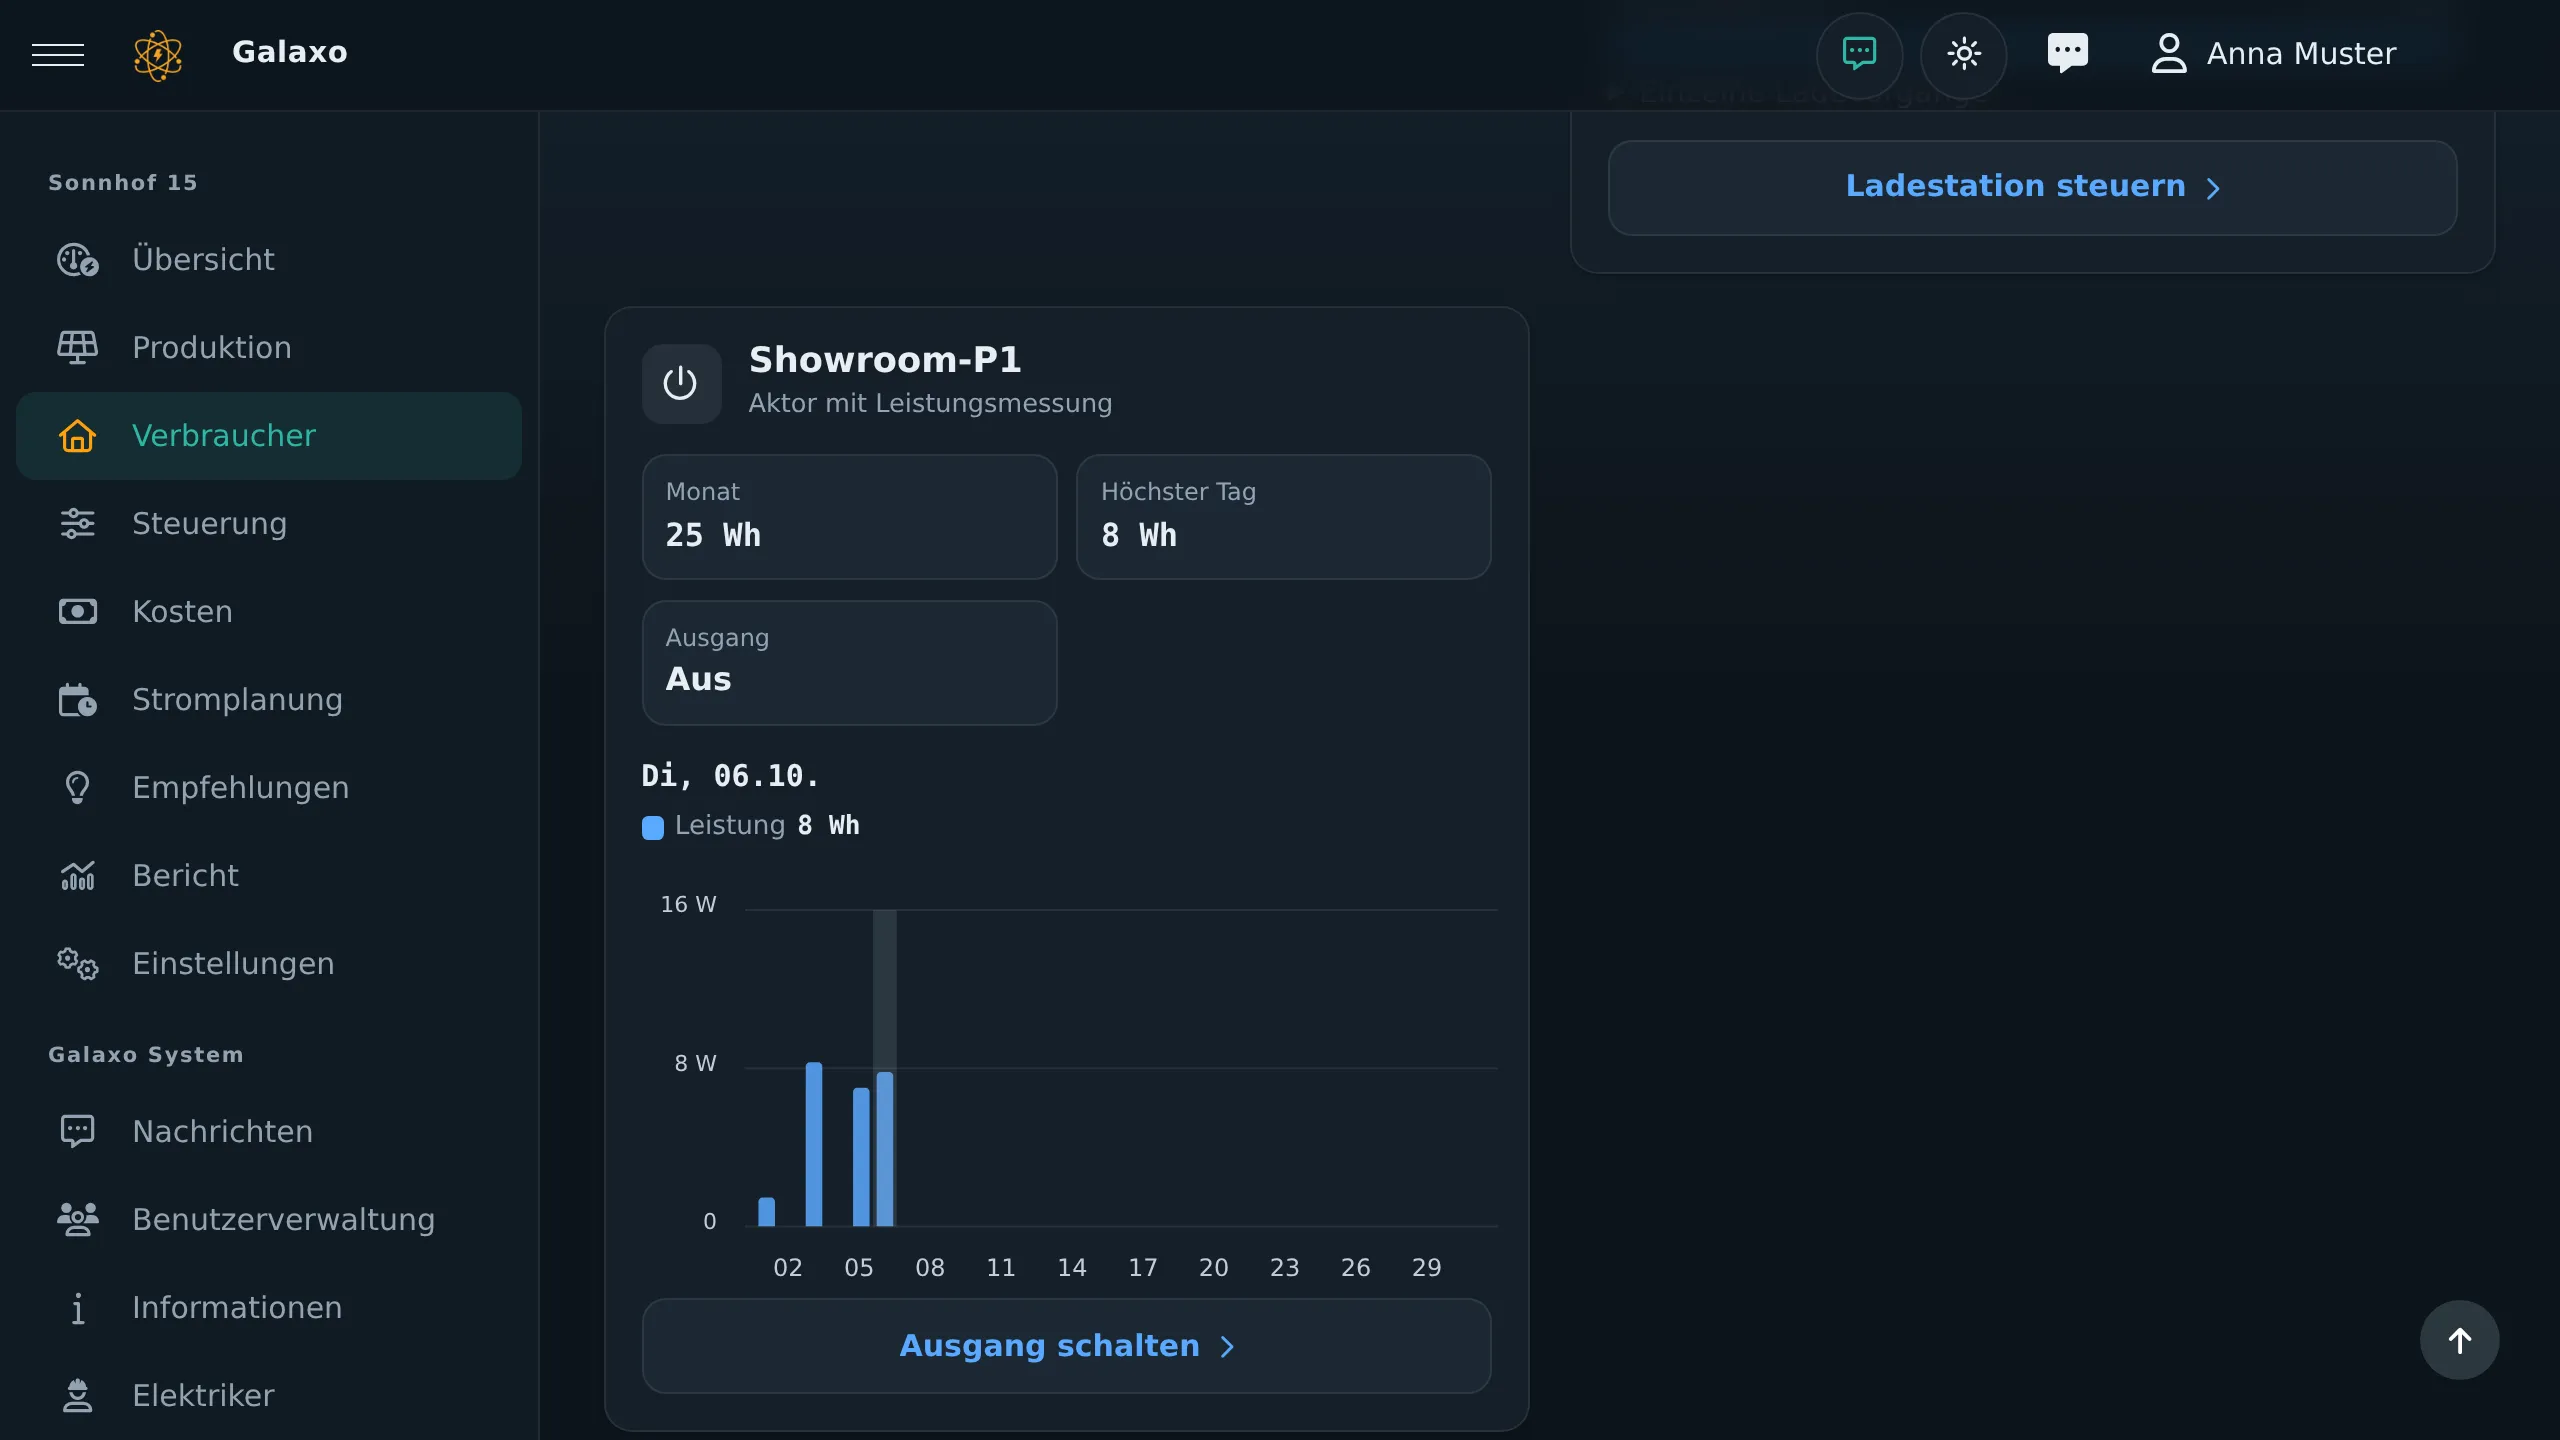2560x1440 pixels.
Task: Click the scroll-to-top arrow button
Action: 2459,1340
